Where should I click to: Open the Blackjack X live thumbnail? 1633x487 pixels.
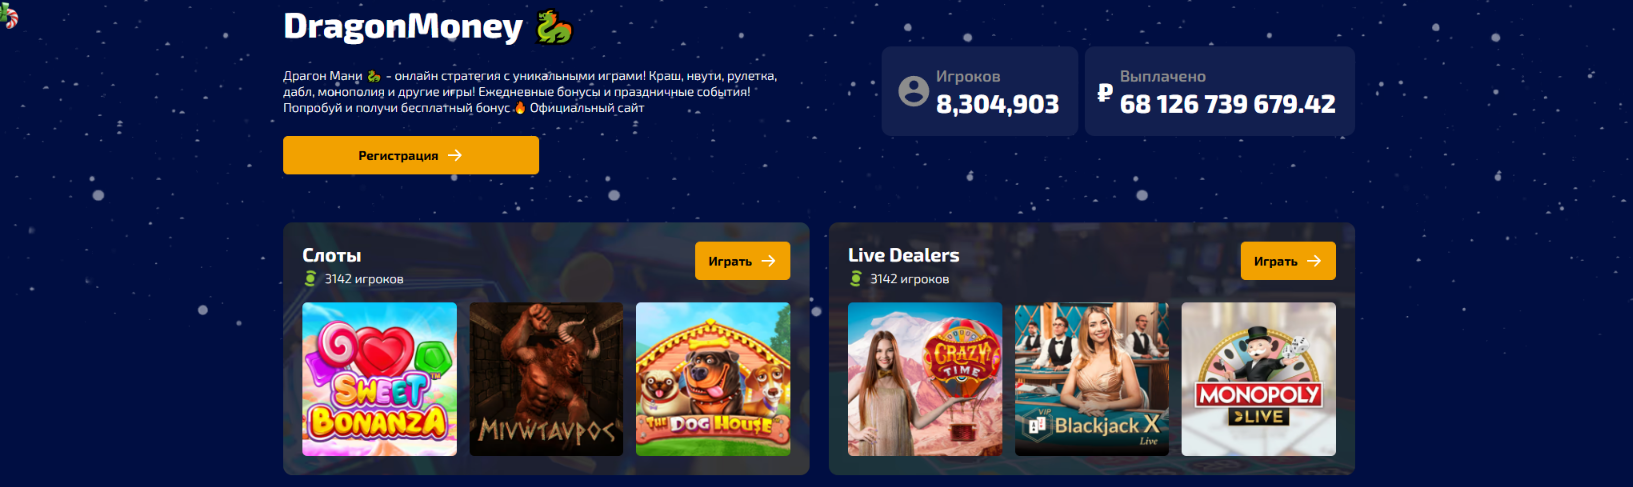point(1092,379)
